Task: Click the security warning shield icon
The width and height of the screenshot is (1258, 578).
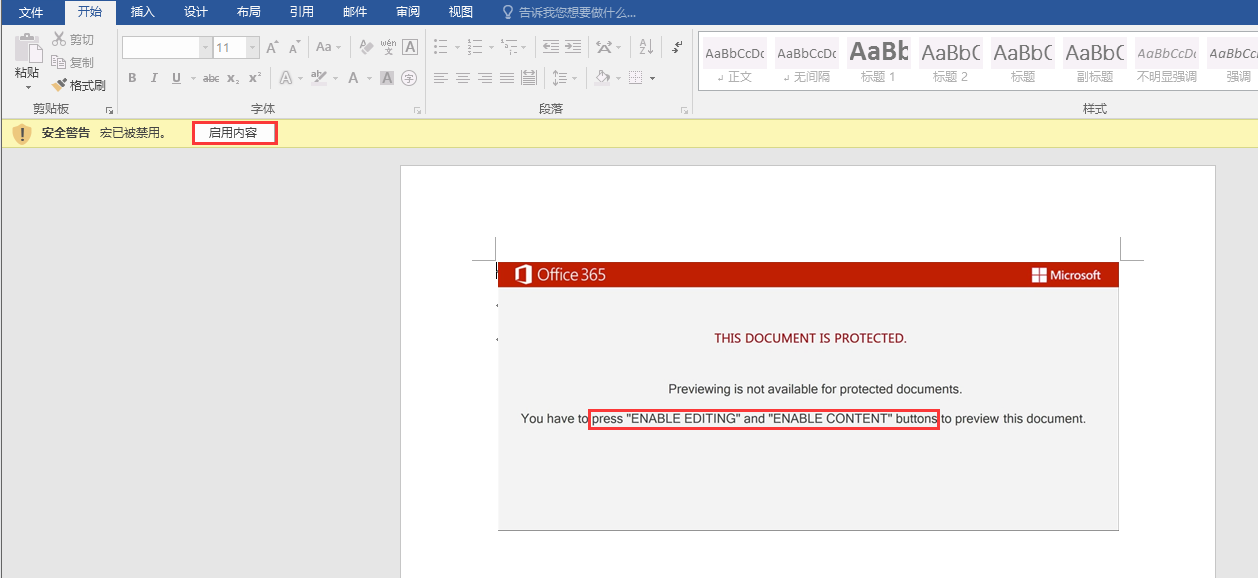Action: (x=22, y=134)
